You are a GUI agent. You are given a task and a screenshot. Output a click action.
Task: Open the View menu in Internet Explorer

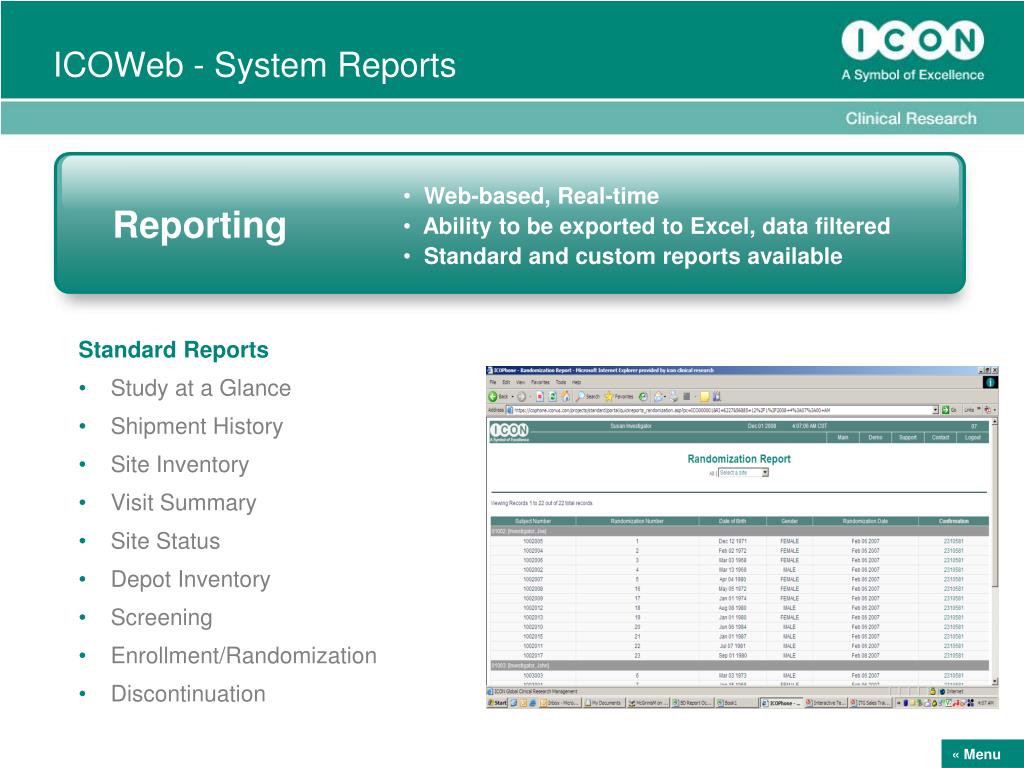(x=520, y=382)
